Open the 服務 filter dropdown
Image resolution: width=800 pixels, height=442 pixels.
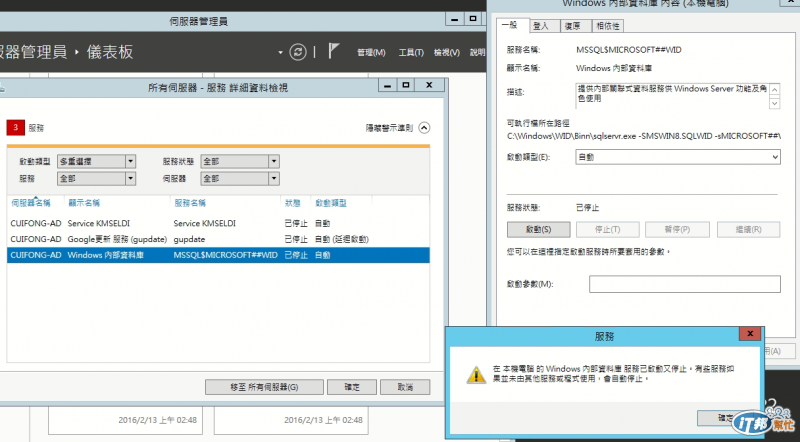96,179
